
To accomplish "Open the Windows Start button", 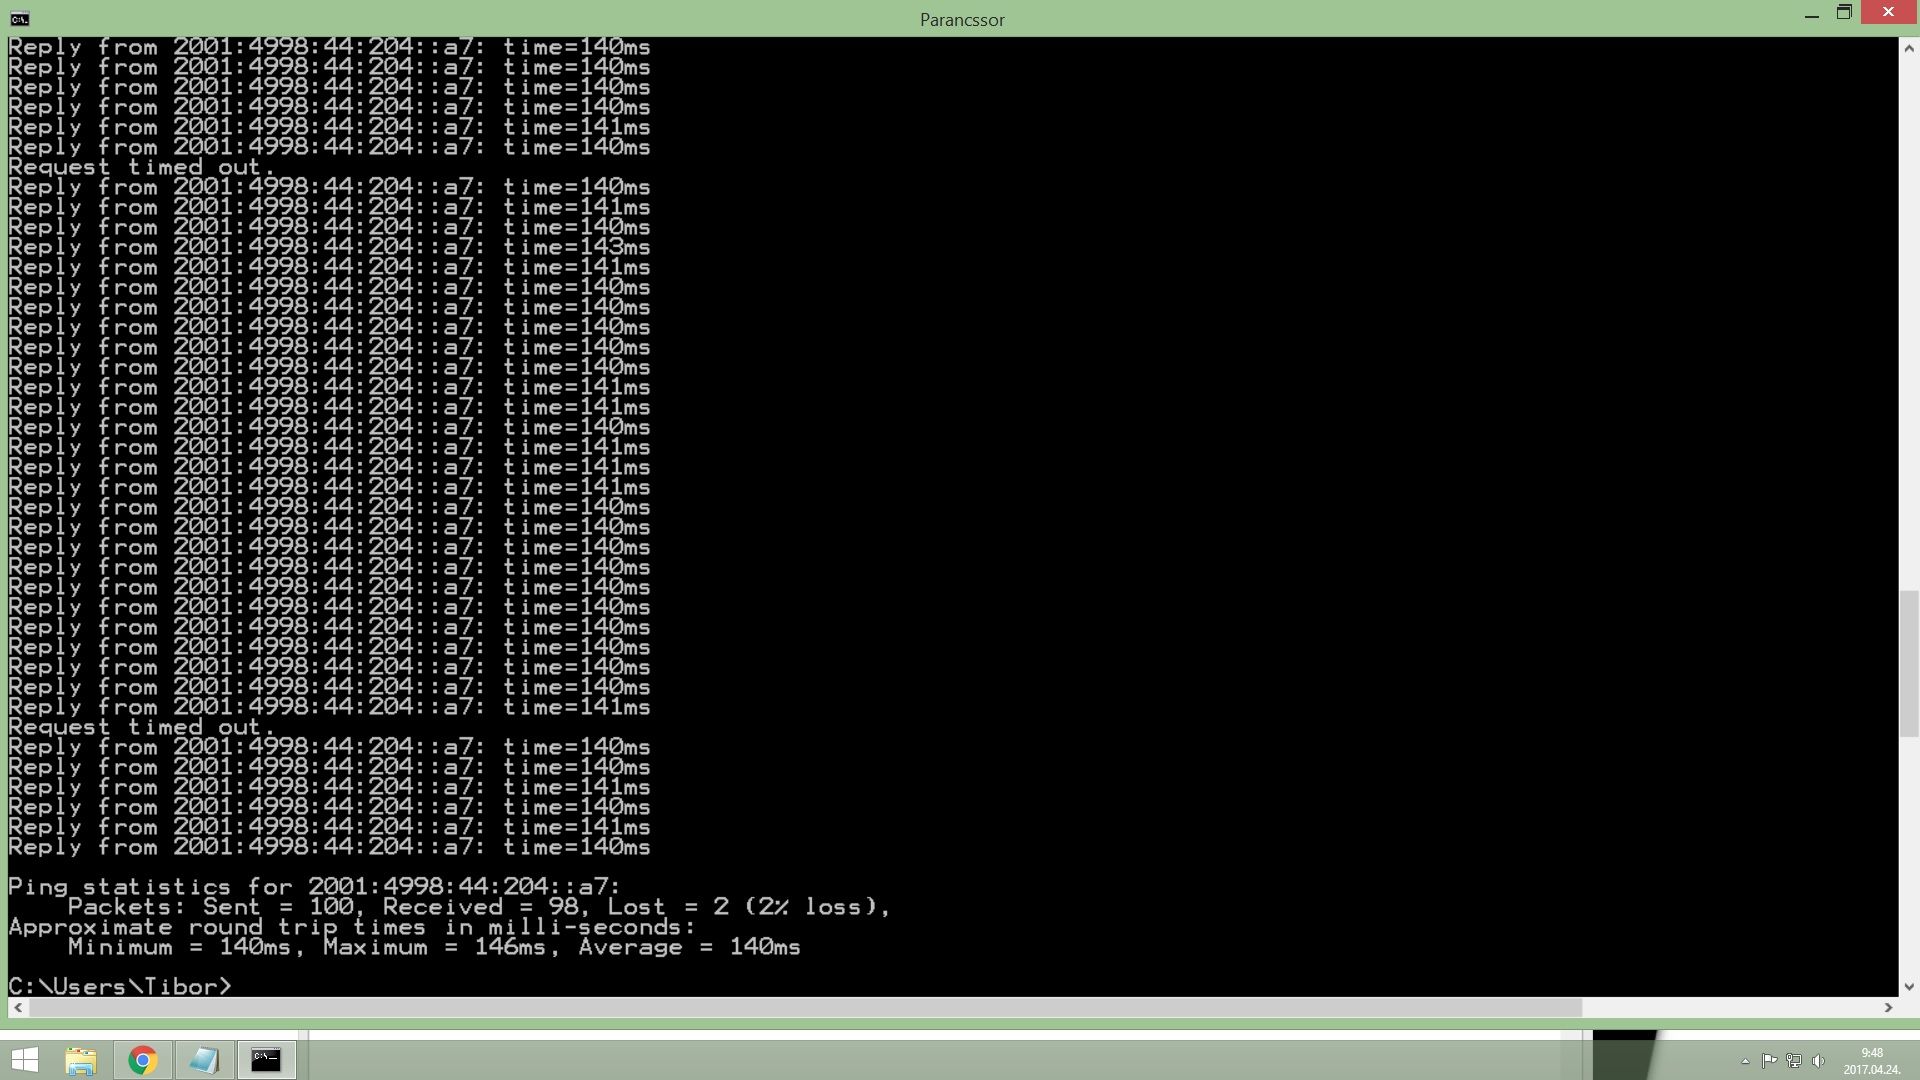I will pyautogui.click(x=24, y=1060).
